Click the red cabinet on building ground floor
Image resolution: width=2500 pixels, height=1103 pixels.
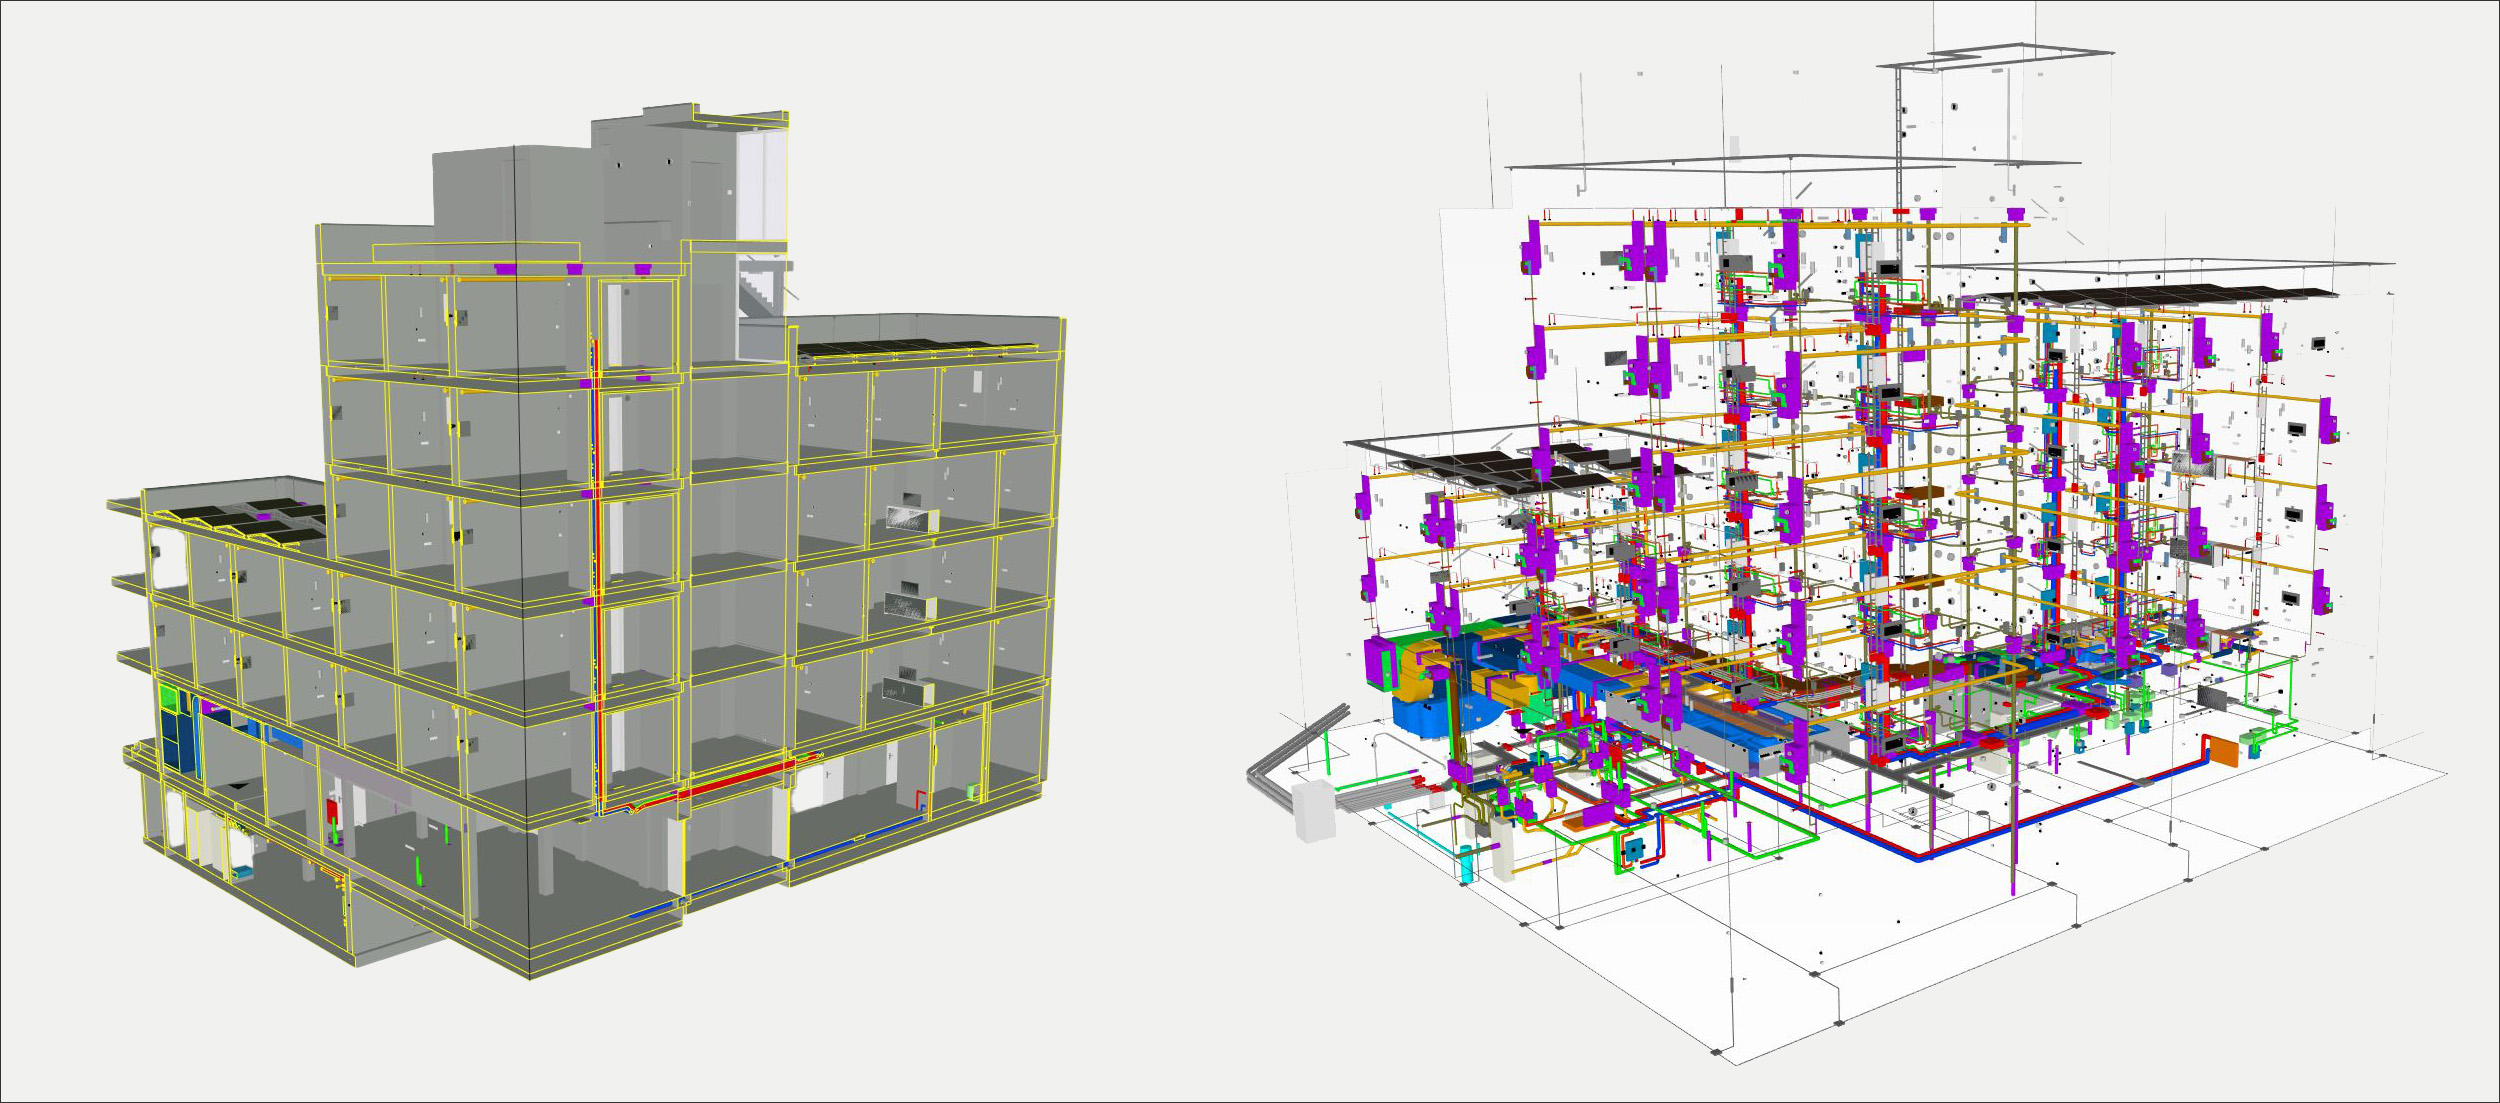pos(333,808)
